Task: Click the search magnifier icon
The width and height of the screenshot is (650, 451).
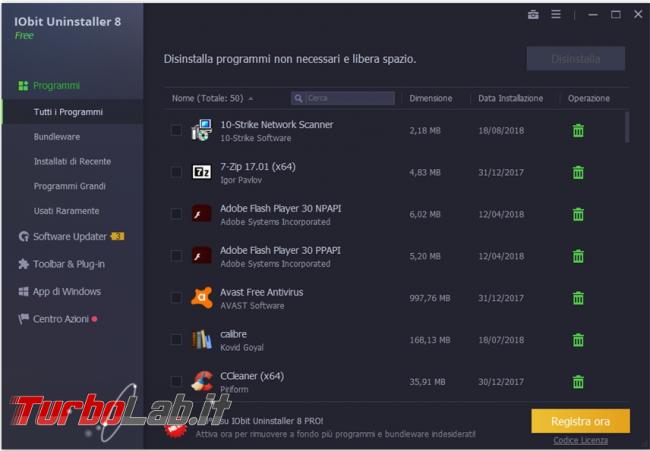Action: 298,98
